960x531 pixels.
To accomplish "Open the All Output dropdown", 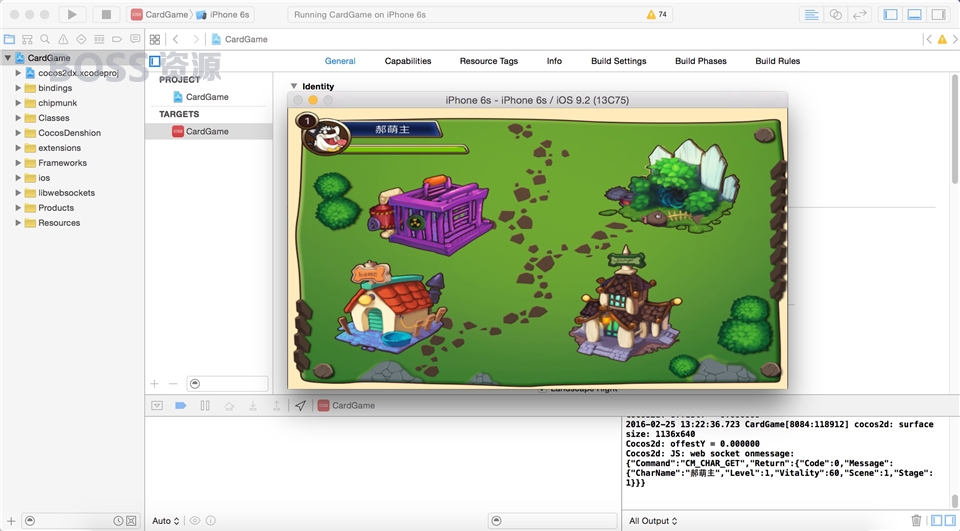I will click(653, 521).
